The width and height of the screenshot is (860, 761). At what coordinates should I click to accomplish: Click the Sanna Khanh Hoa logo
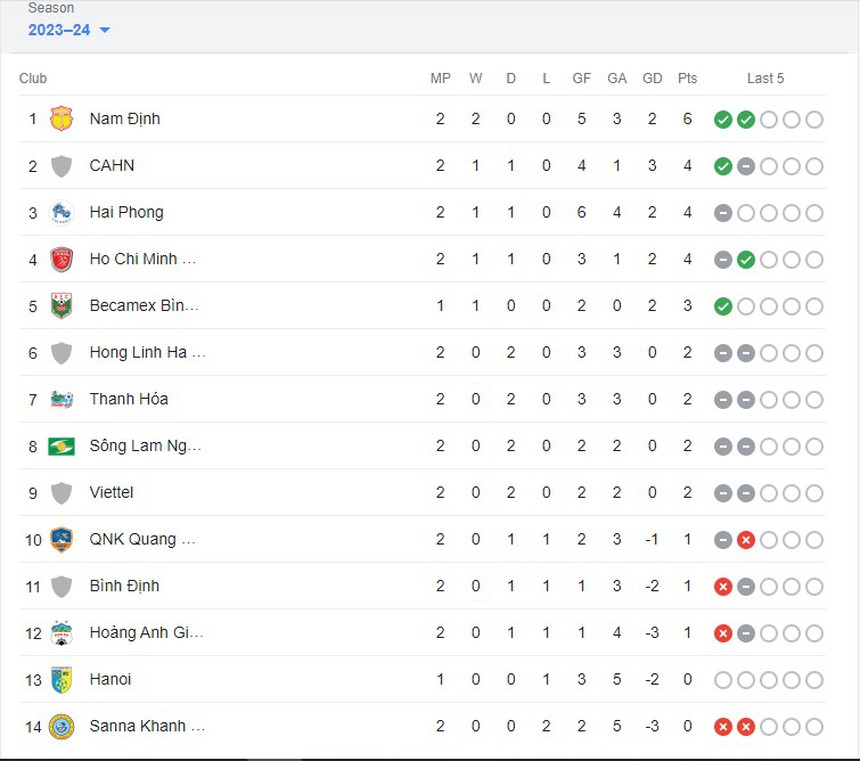click(62, 726)
